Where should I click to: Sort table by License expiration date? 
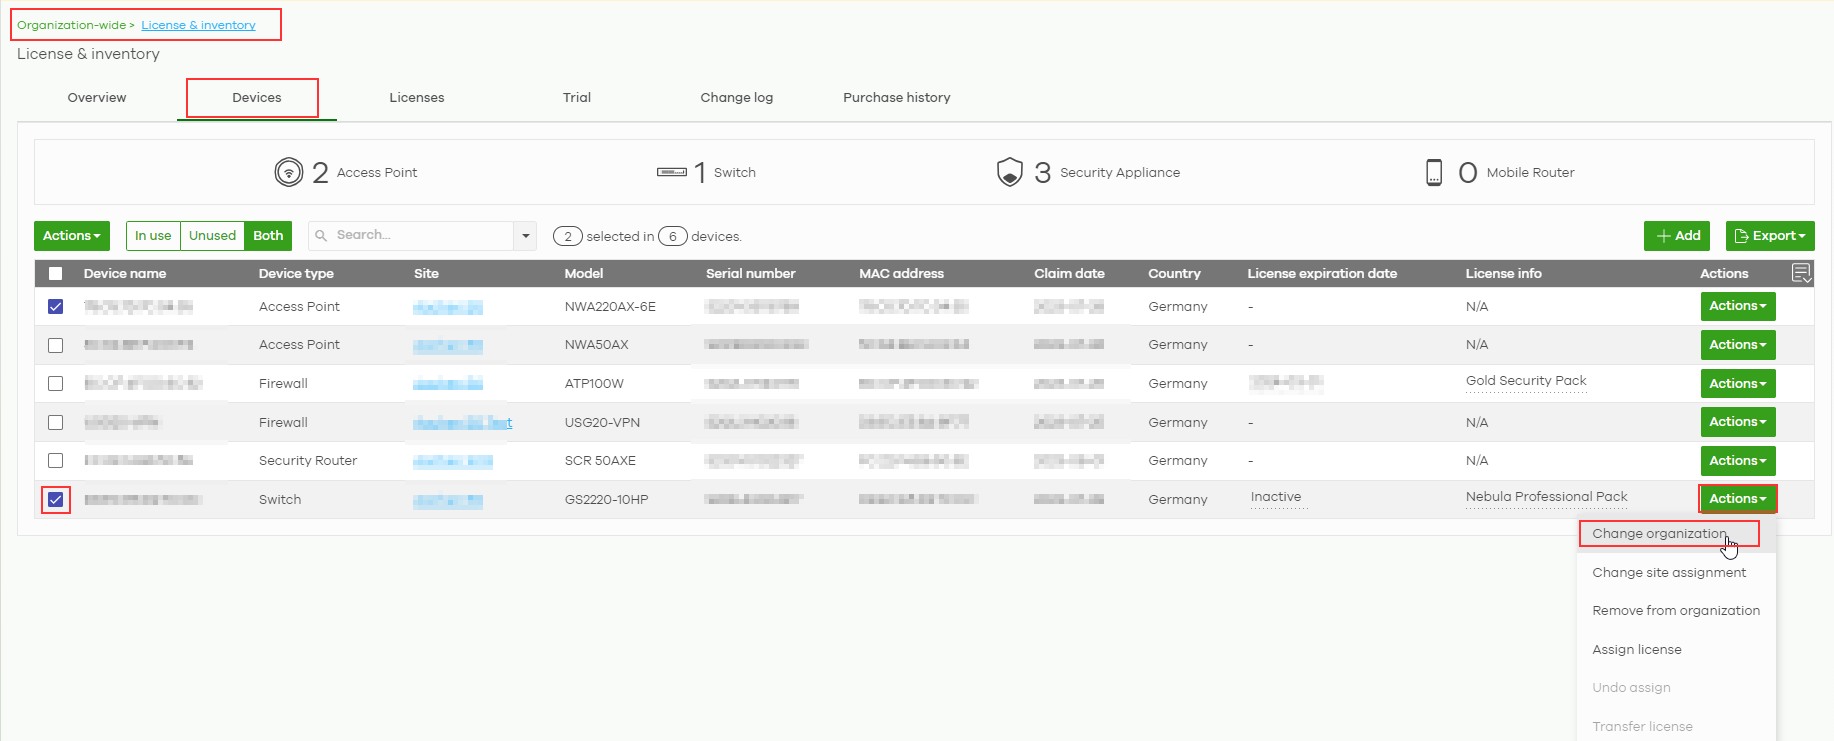[1321, 274]
